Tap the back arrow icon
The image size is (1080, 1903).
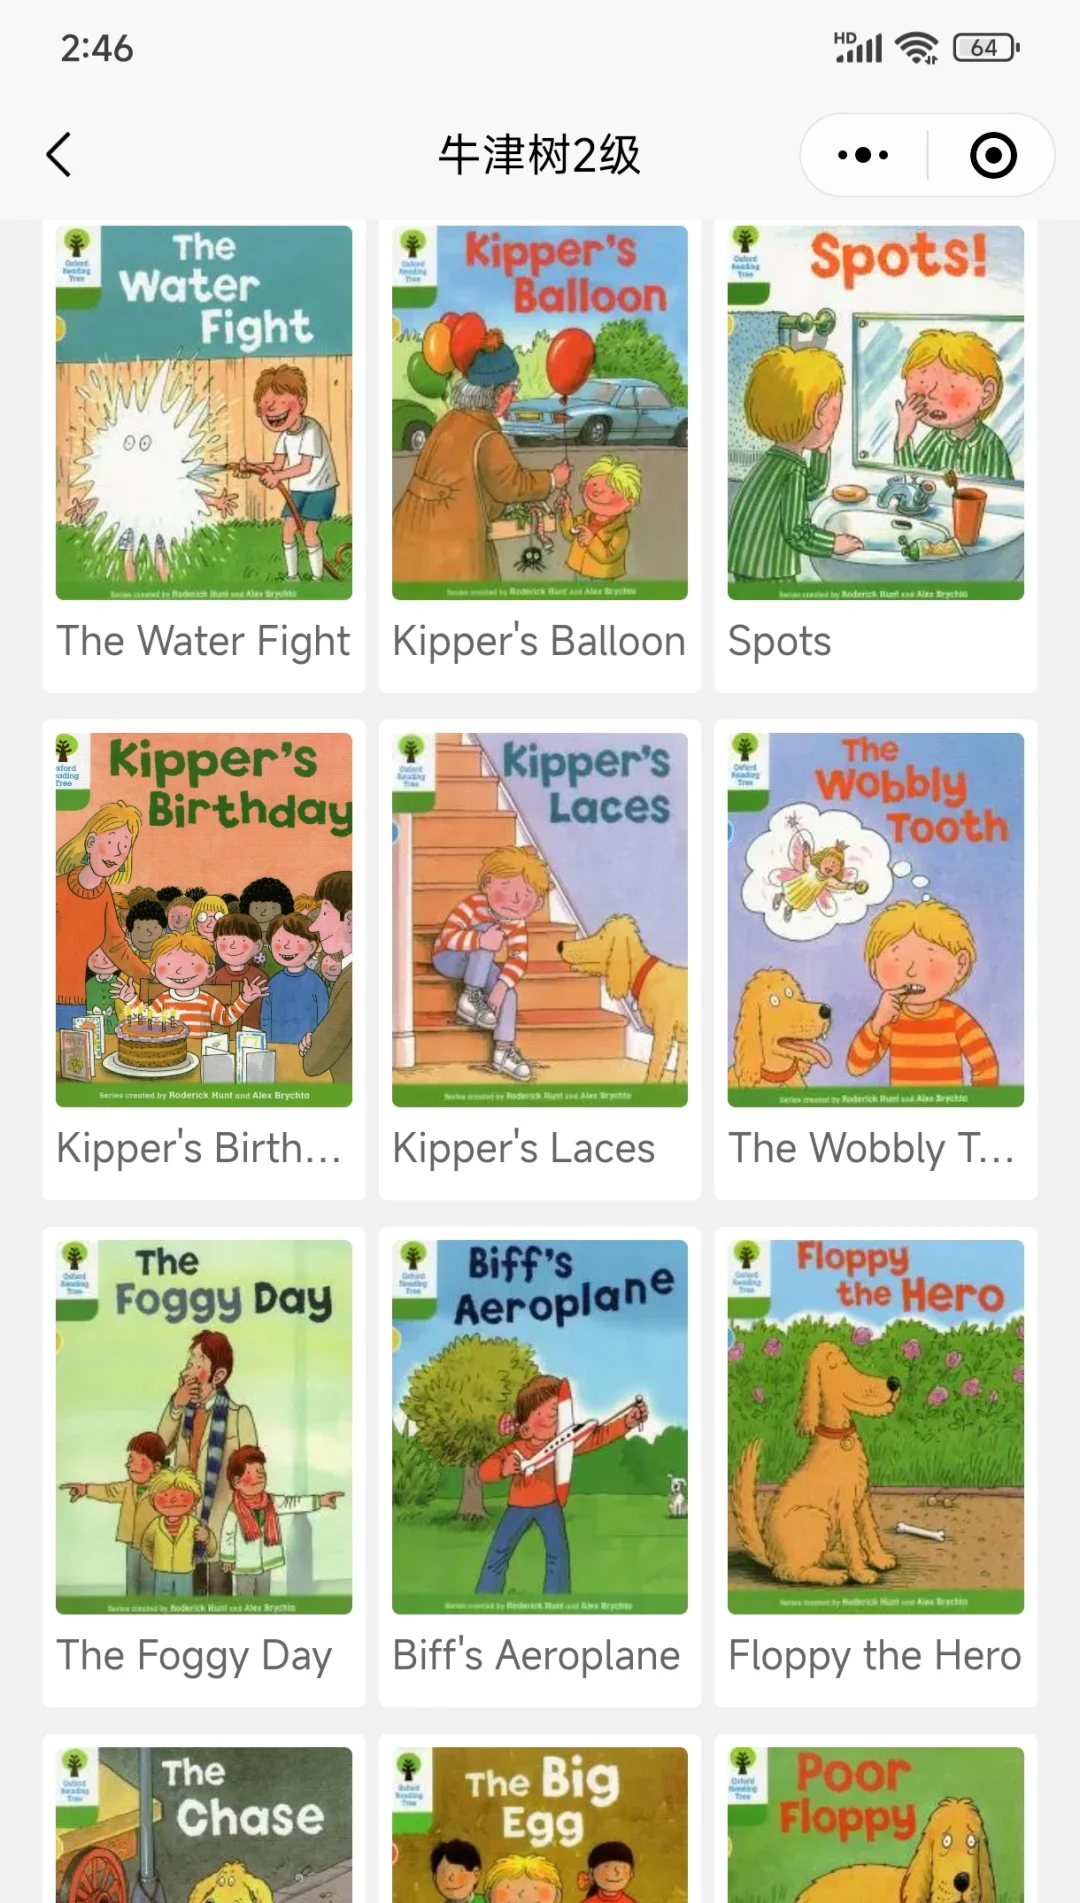click(59, 155)
